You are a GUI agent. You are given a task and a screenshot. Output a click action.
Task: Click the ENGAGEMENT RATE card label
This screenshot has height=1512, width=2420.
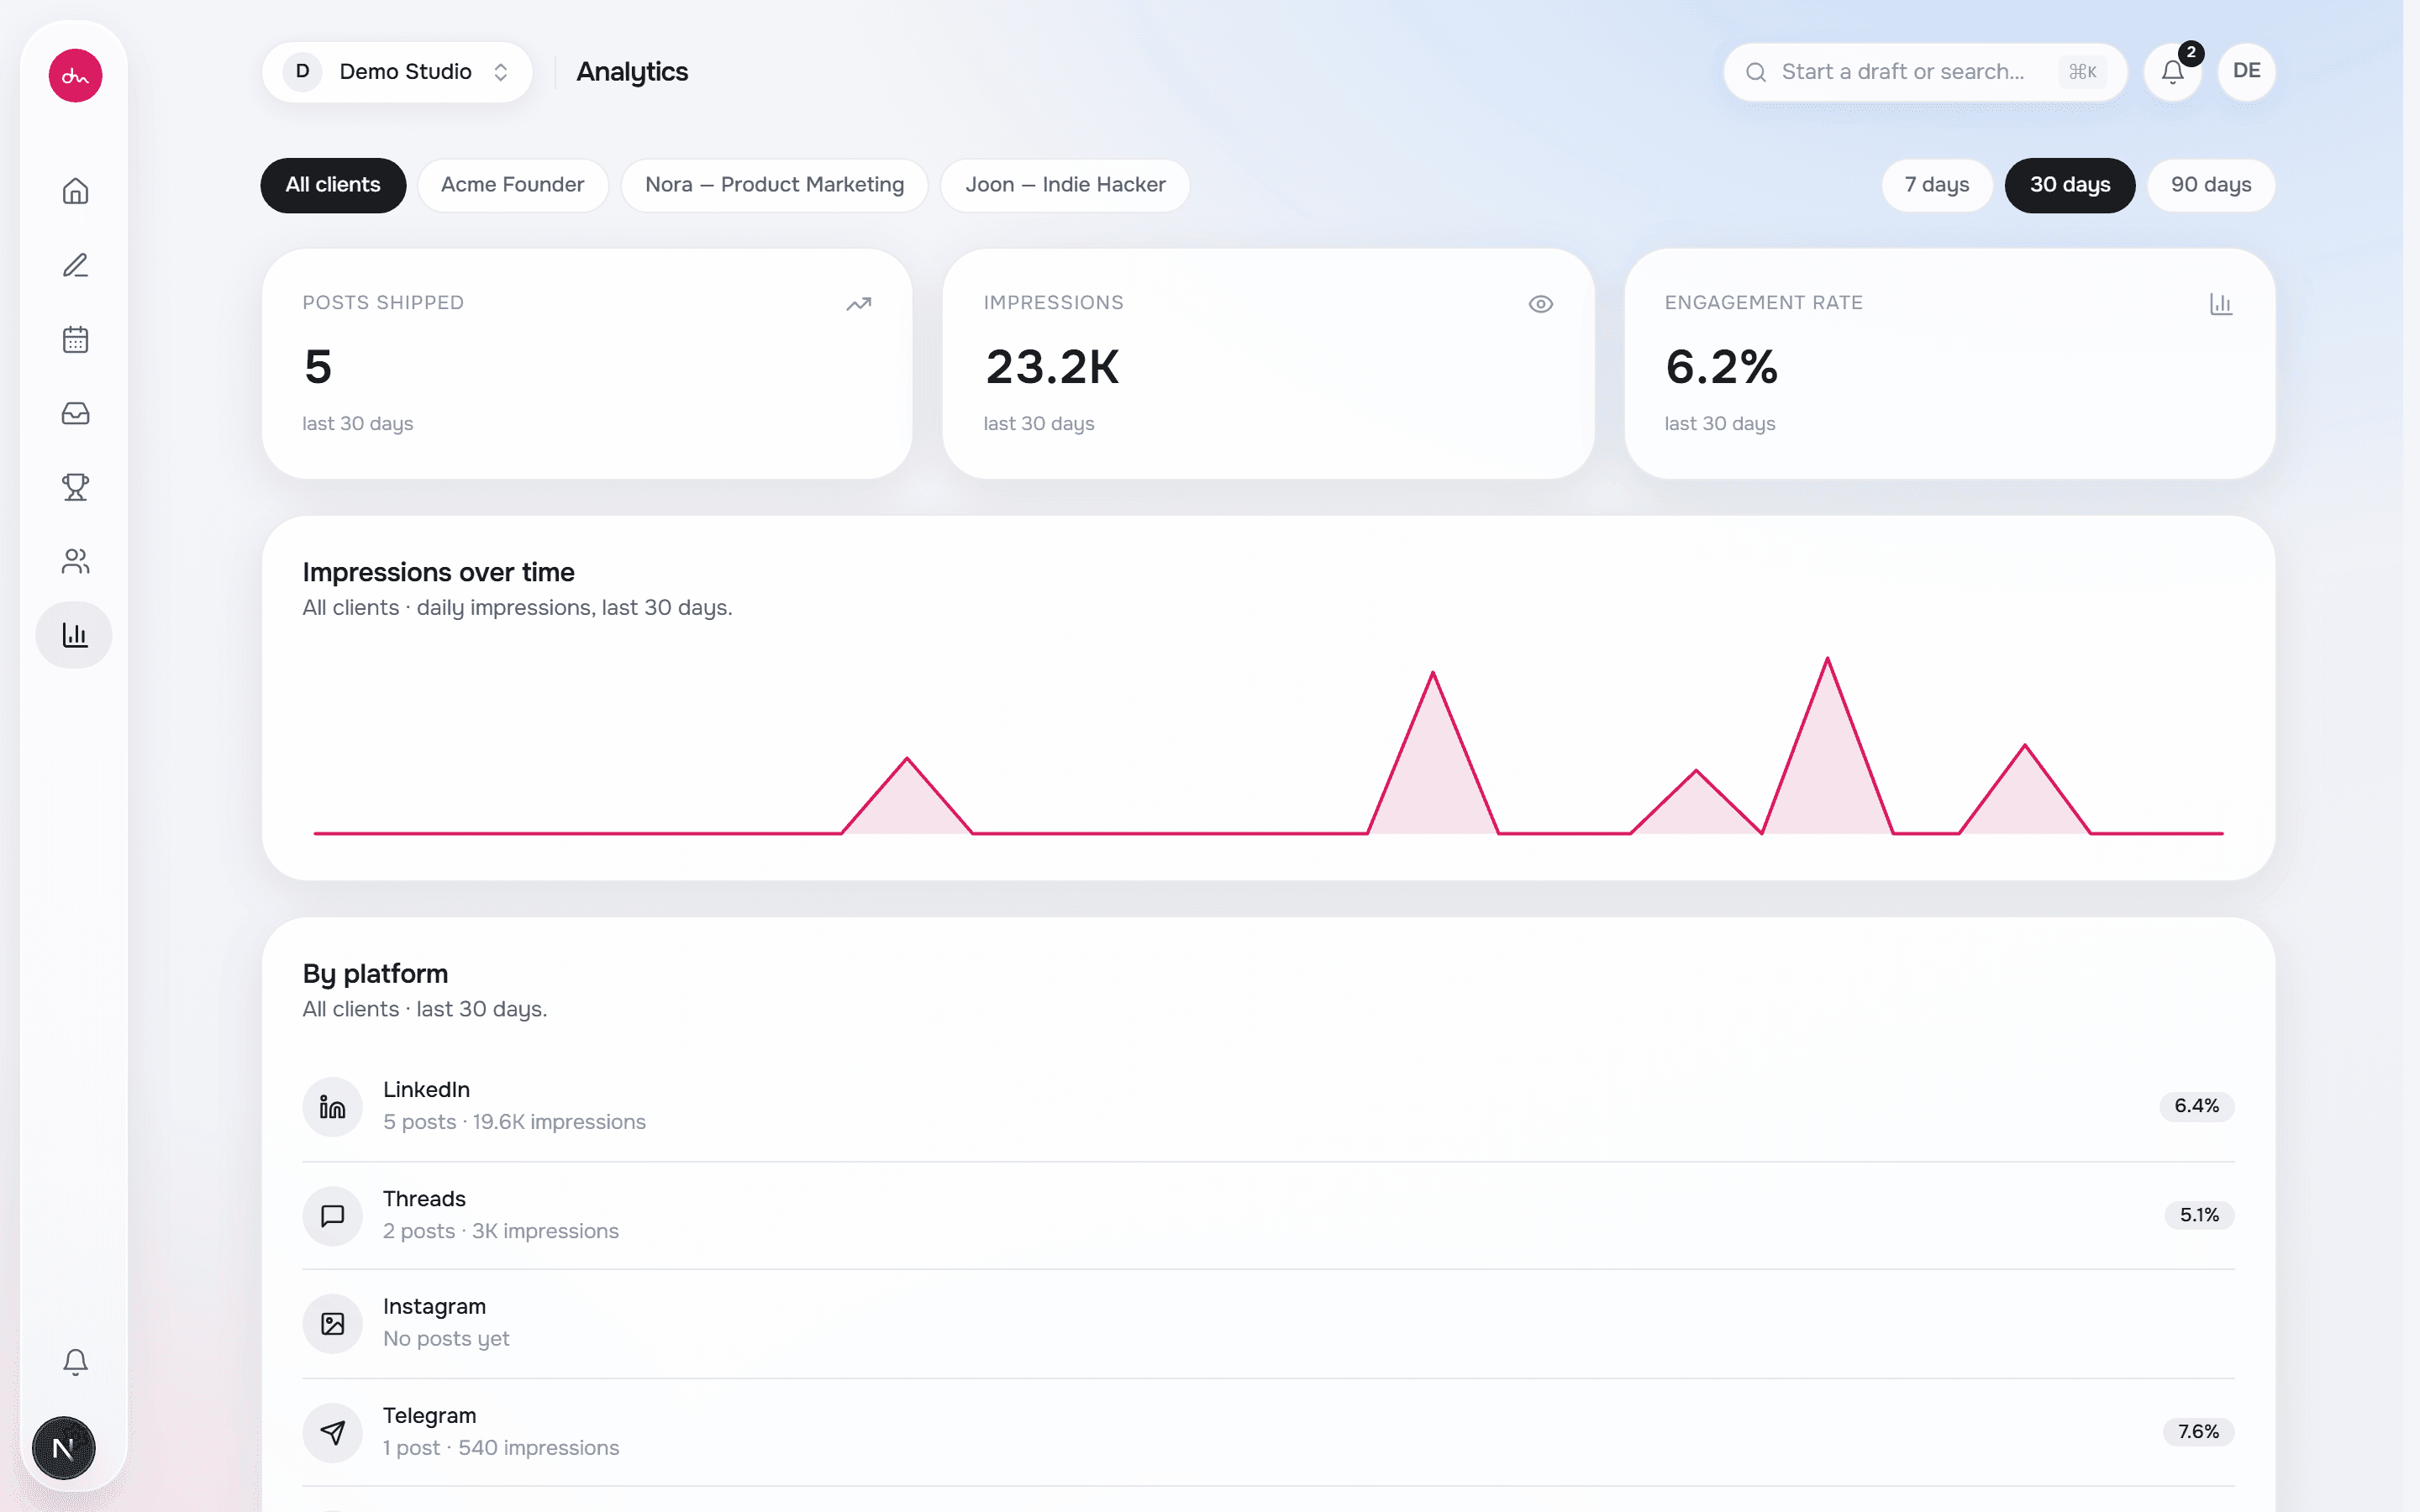[1763, 303]
